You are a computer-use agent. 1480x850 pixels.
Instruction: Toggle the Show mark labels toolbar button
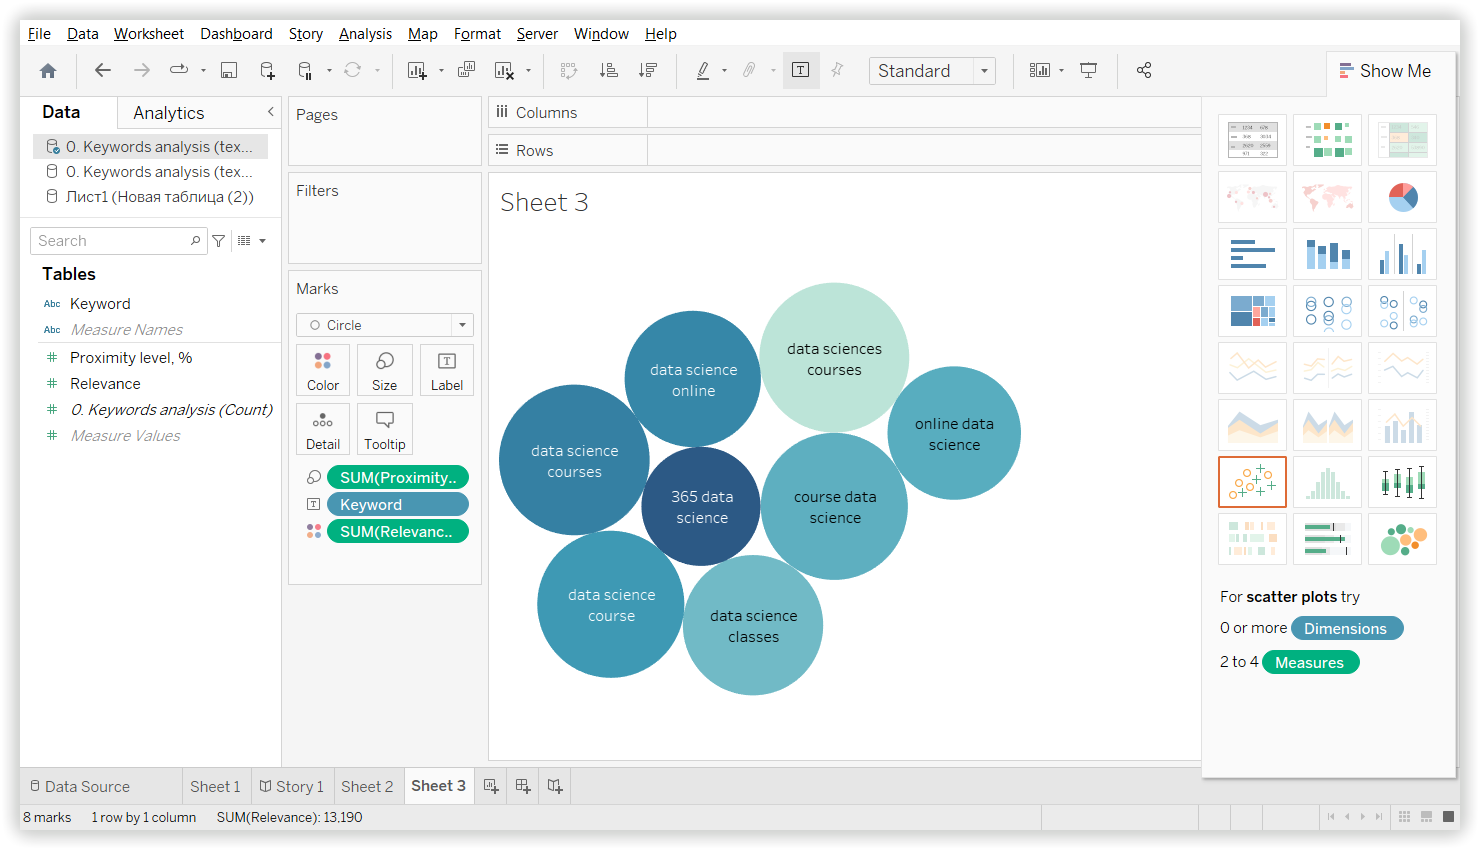pyautogui.click(x=801, y=70)
